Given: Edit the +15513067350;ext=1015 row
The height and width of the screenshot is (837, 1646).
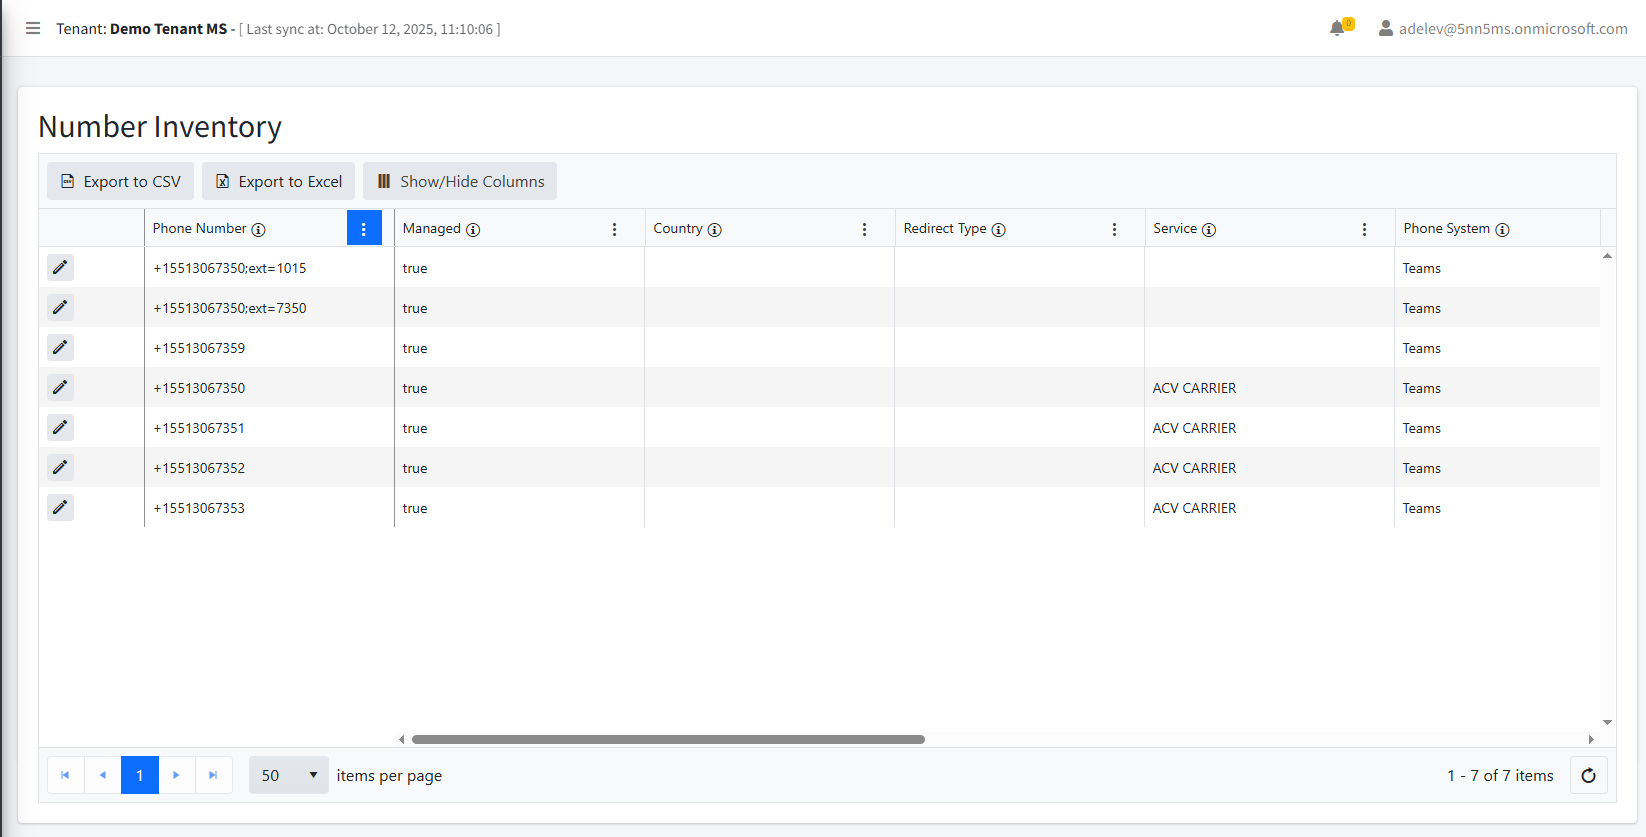Looking at the screenshot, I should coord(60,268).
